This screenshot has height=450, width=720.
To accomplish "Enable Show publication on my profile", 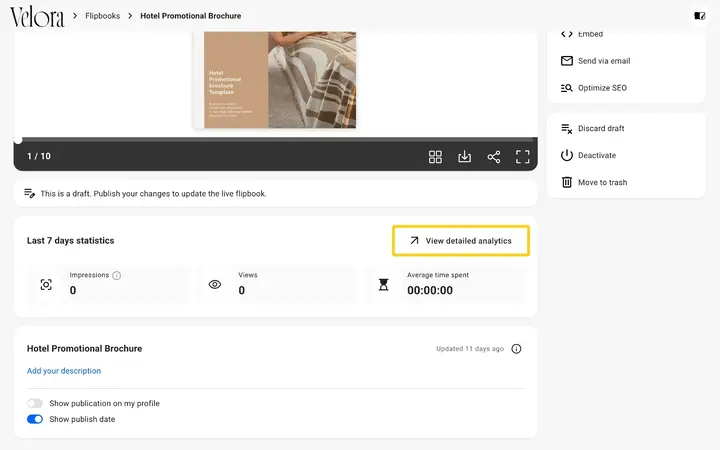I will point(34,403).
